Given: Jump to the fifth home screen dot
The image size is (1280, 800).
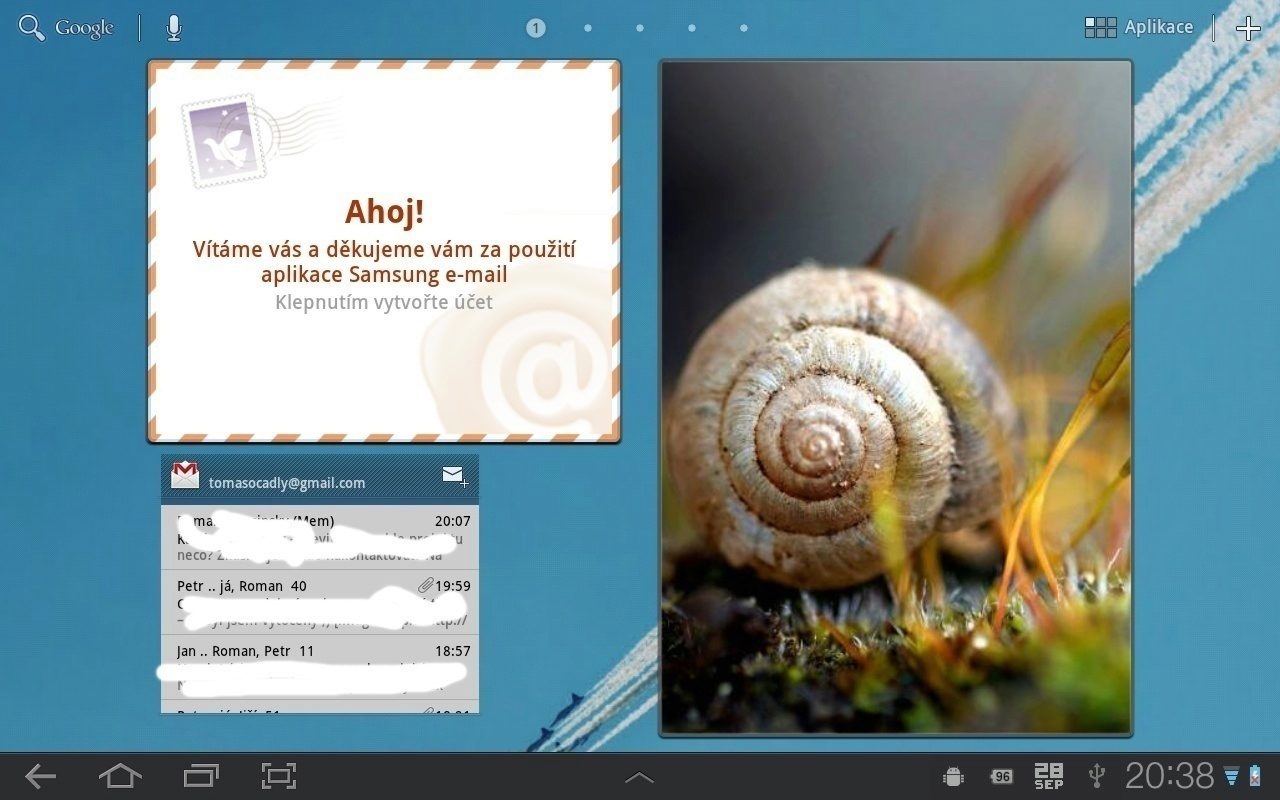Looking at the screenshot, I should click(x=744, y=28).
